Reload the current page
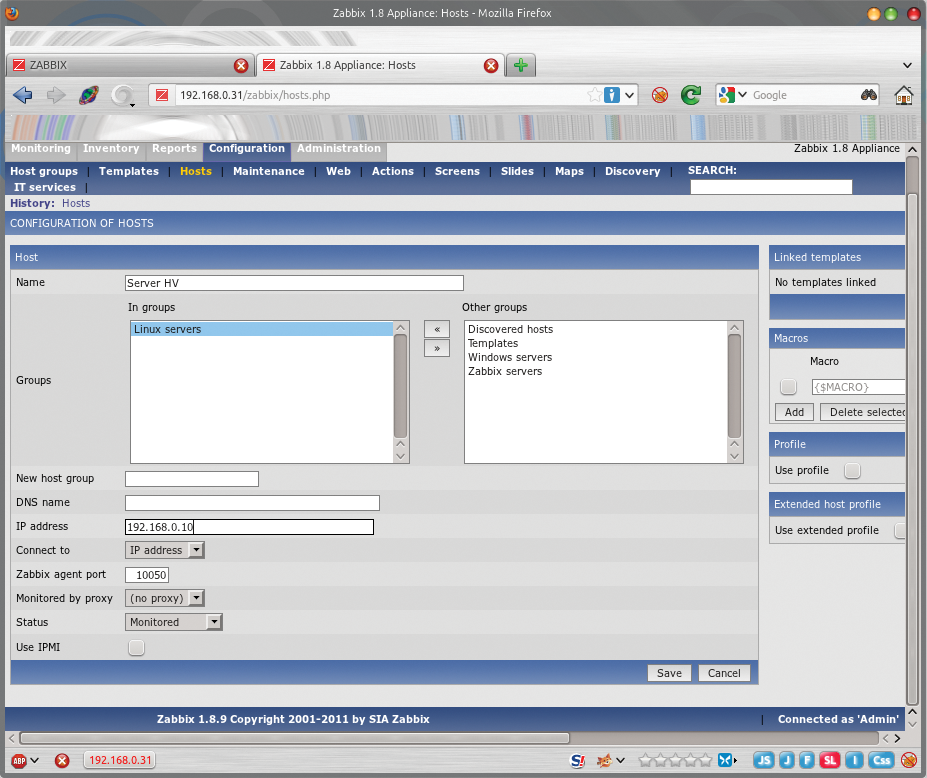Viewport: 927px width, 778px height. tap(690, 95)
